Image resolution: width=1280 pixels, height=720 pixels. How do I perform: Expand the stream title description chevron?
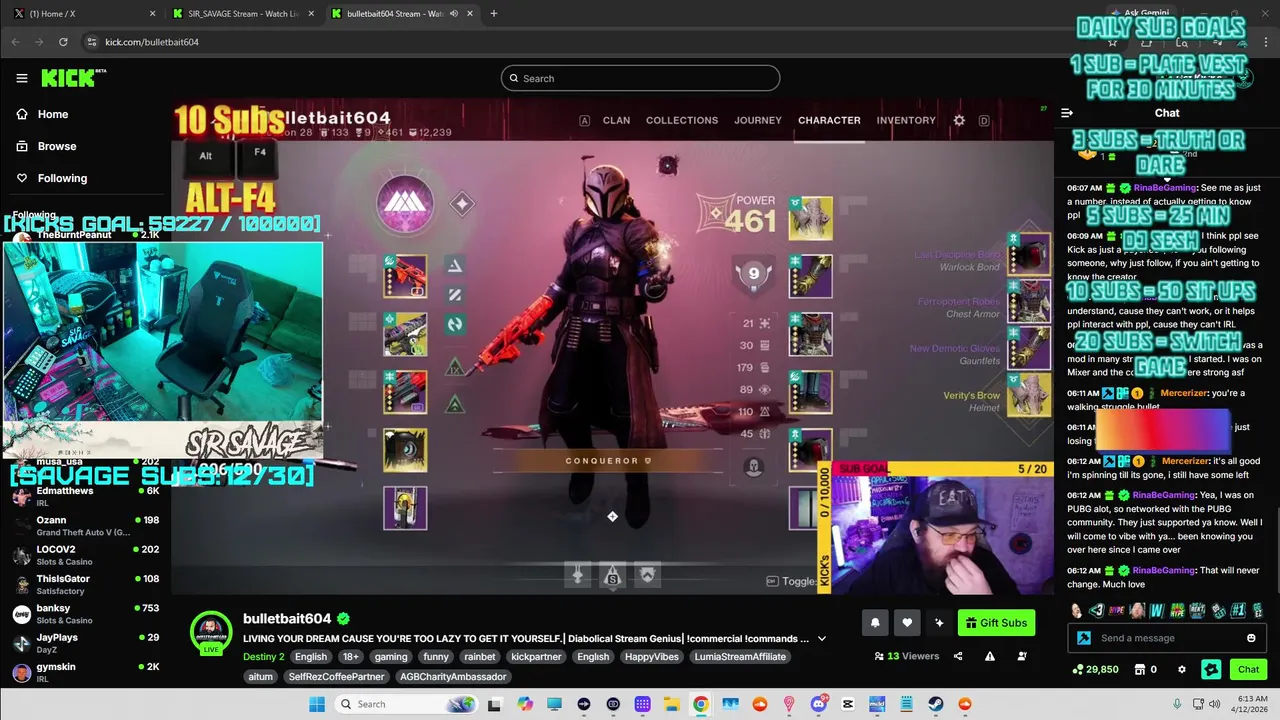822,638
